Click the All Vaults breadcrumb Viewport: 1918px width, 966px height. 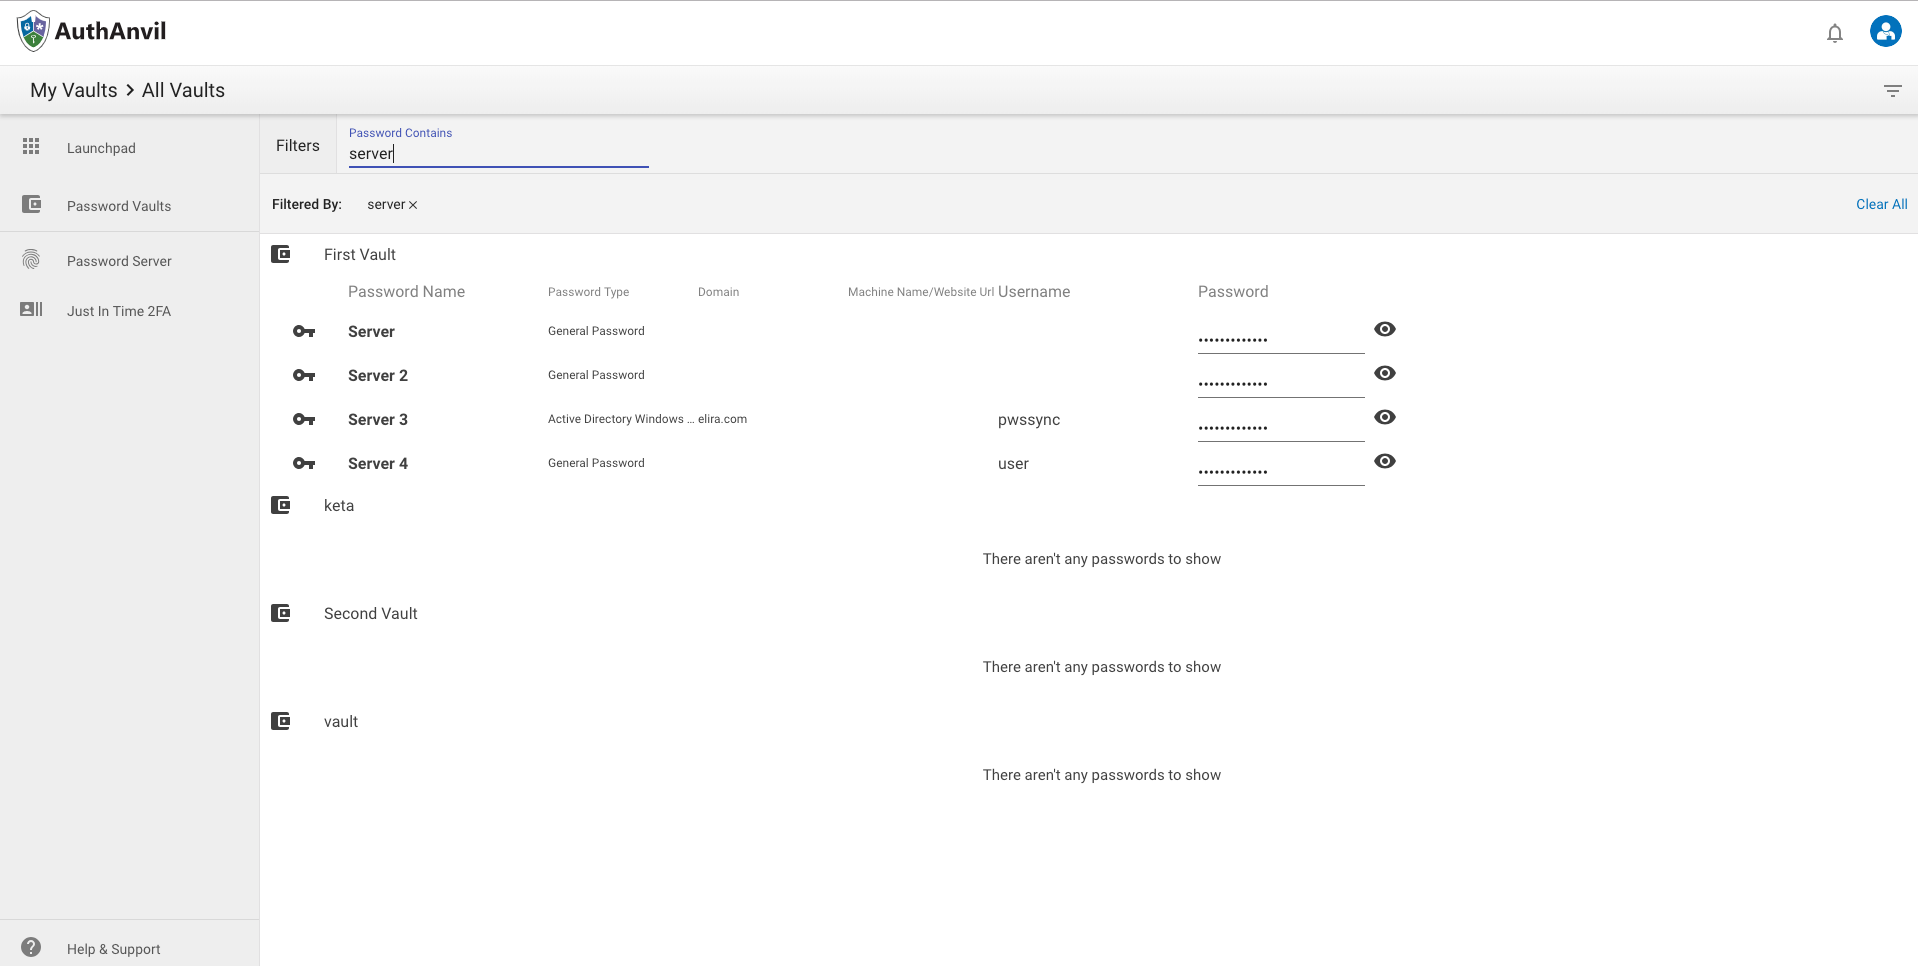pos(183,90)
